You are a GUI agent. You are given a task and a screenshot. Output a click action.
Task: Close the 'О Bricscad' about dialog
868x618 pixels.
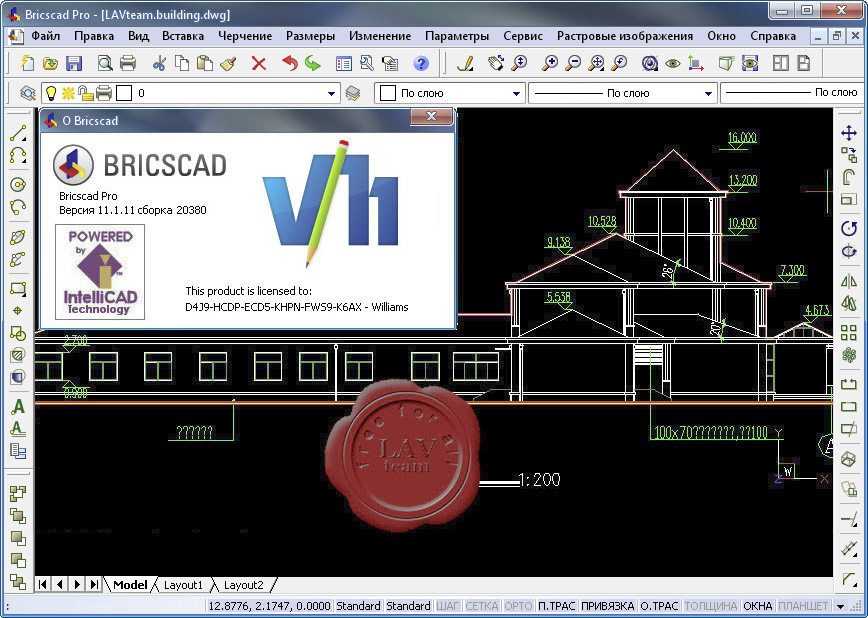[x=431, y=116]
